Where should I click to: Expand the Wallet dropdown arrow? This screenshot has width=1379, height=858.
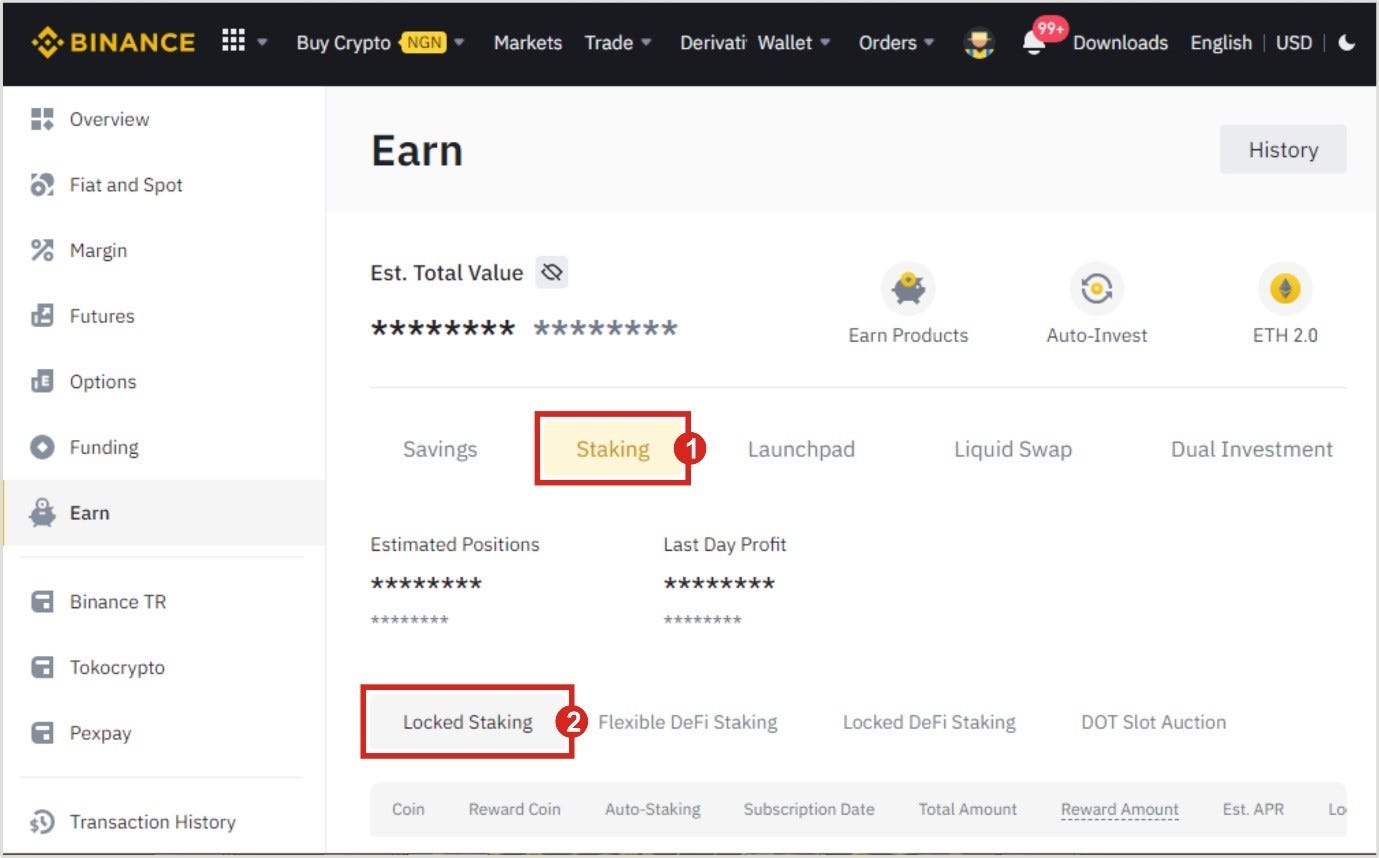(x=825, y=43)
